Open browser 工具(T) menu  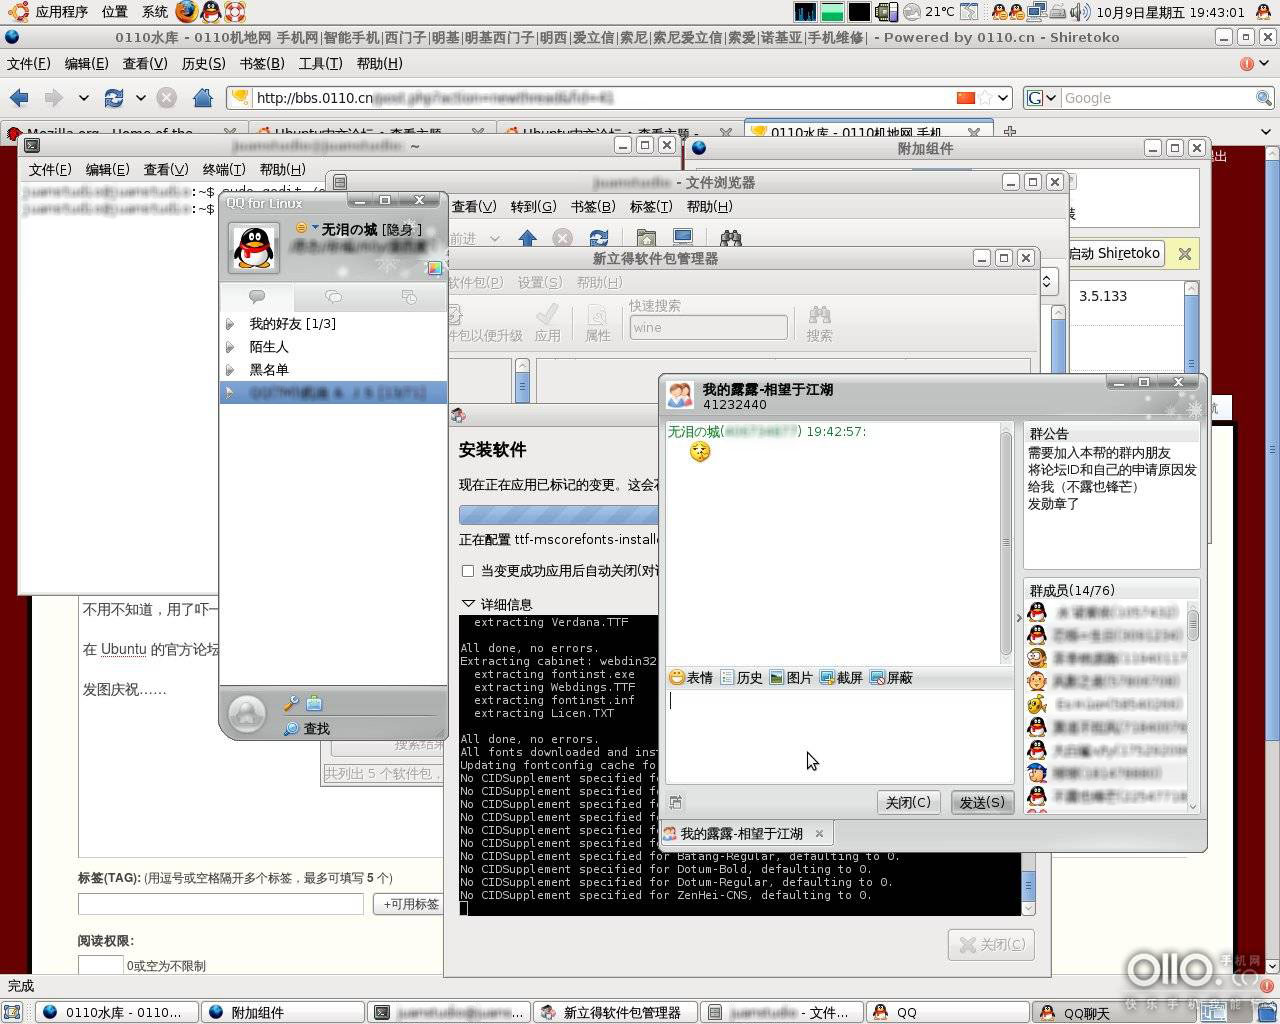coord(321,63)
